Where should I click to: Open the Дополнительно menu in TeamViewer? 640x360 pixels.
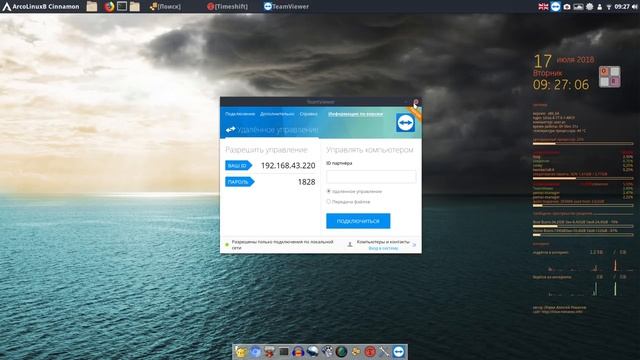(x=277, y=114)
